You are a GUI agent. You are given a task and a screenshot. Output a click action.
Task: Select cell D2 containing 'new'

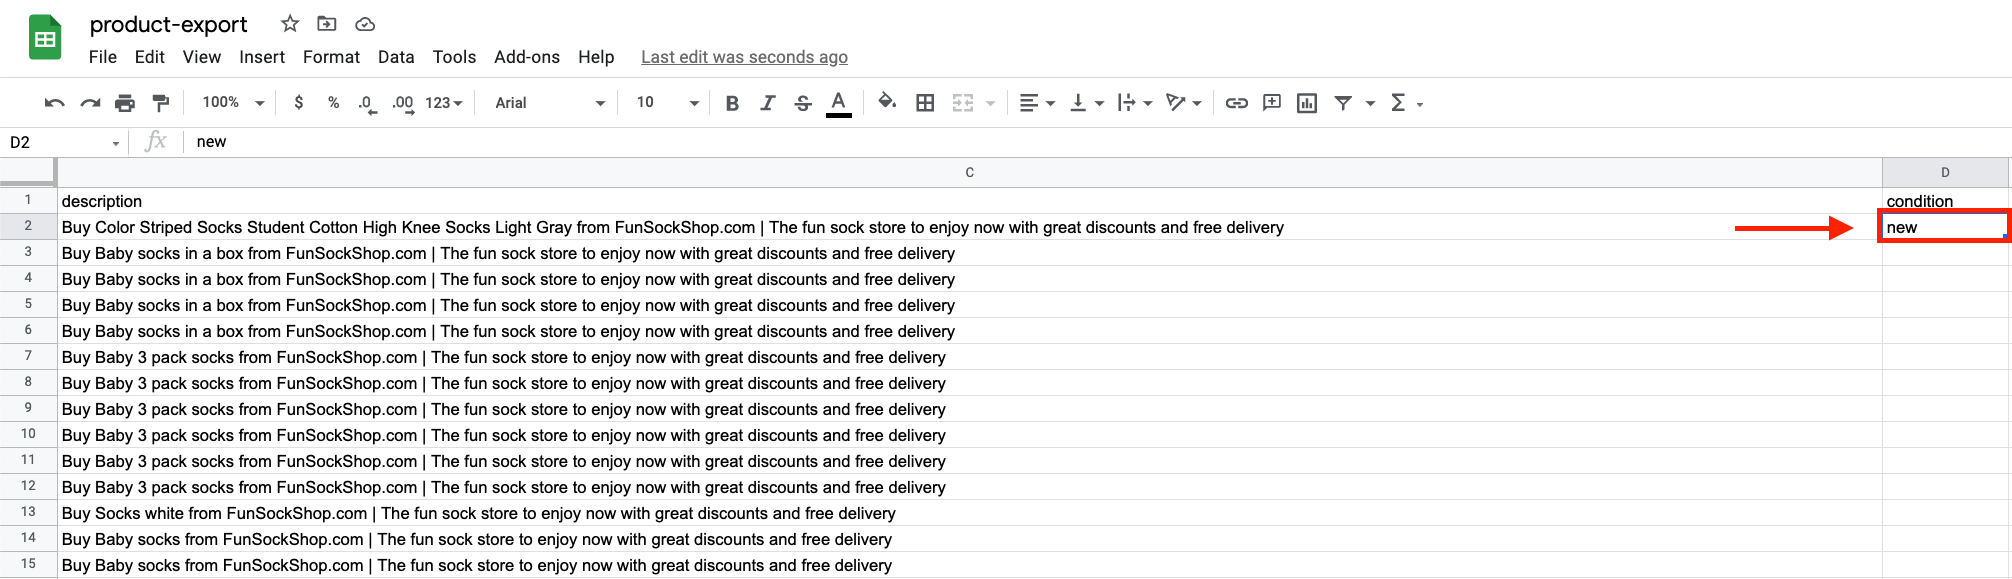1945,227
